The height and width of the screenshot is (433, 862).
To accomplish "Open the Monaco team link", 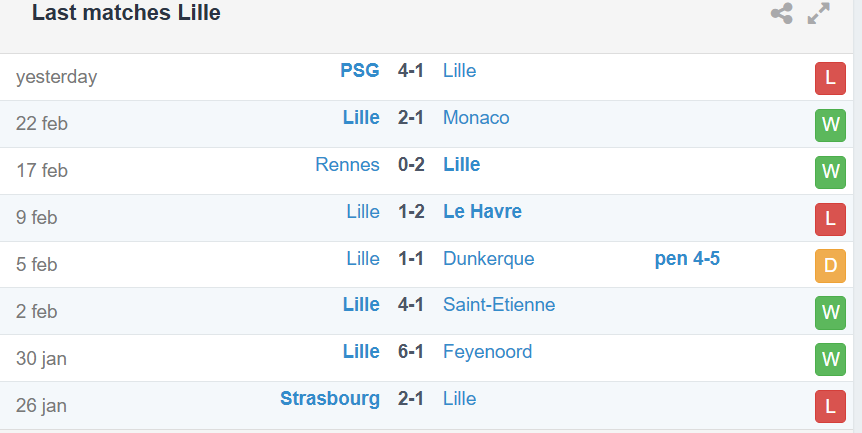I will pyautogui.click(x=476, y=118).
